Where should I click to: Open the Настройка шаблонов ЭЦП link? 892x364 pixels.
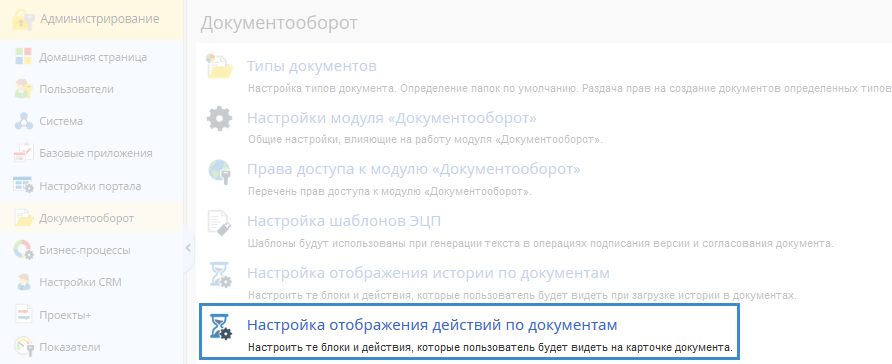click(x=344, y=221)
